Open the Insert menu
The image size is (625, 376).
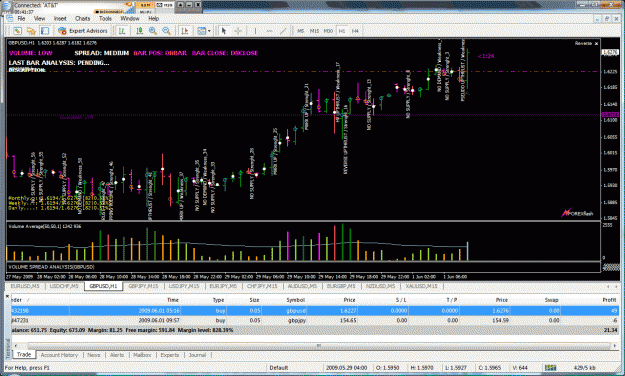coord(60,18)
